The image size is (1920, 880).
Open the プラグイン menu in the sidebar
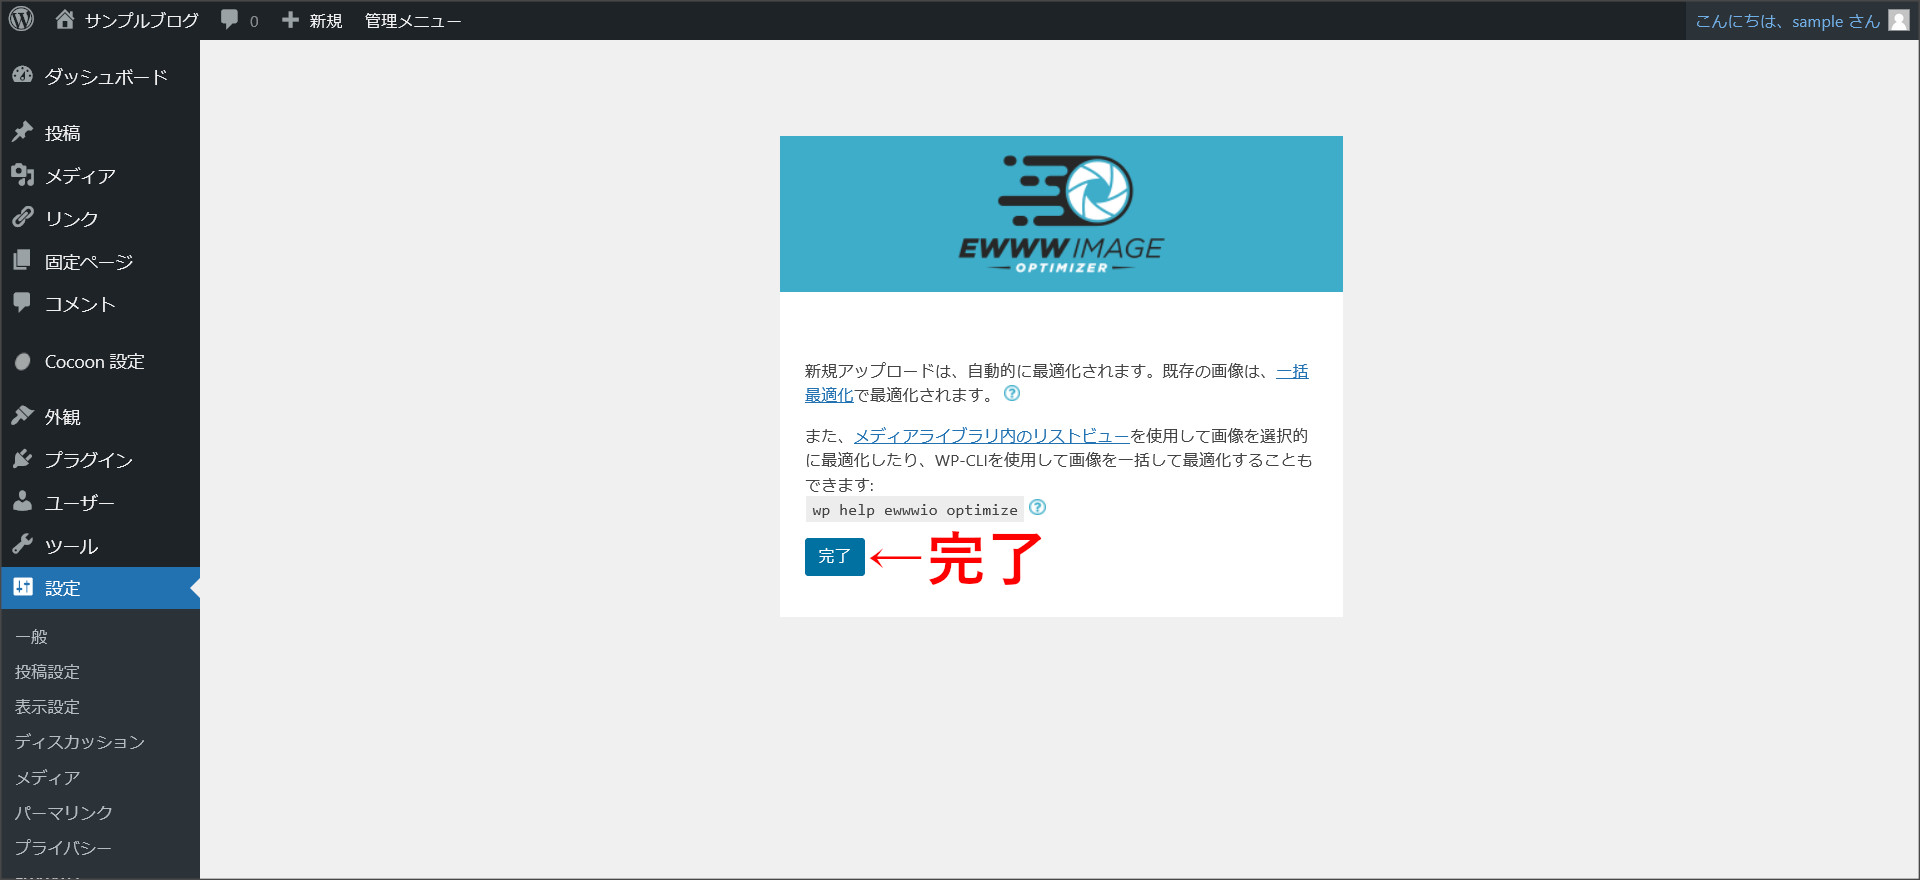pos(88,460)
